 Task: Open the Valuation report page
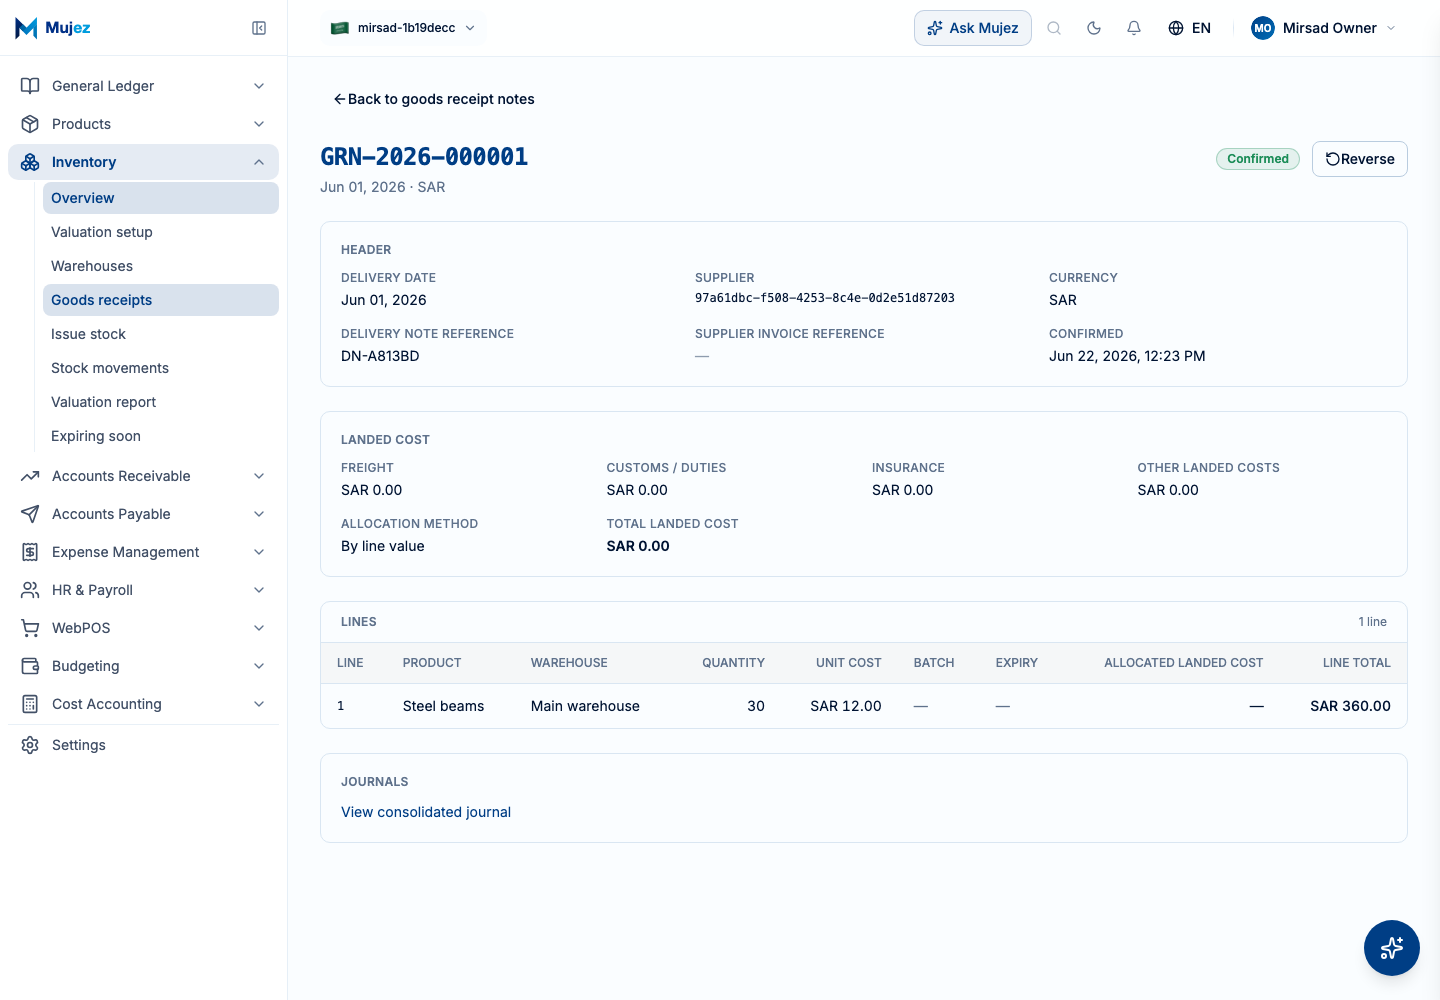click(x=104, y=402)
